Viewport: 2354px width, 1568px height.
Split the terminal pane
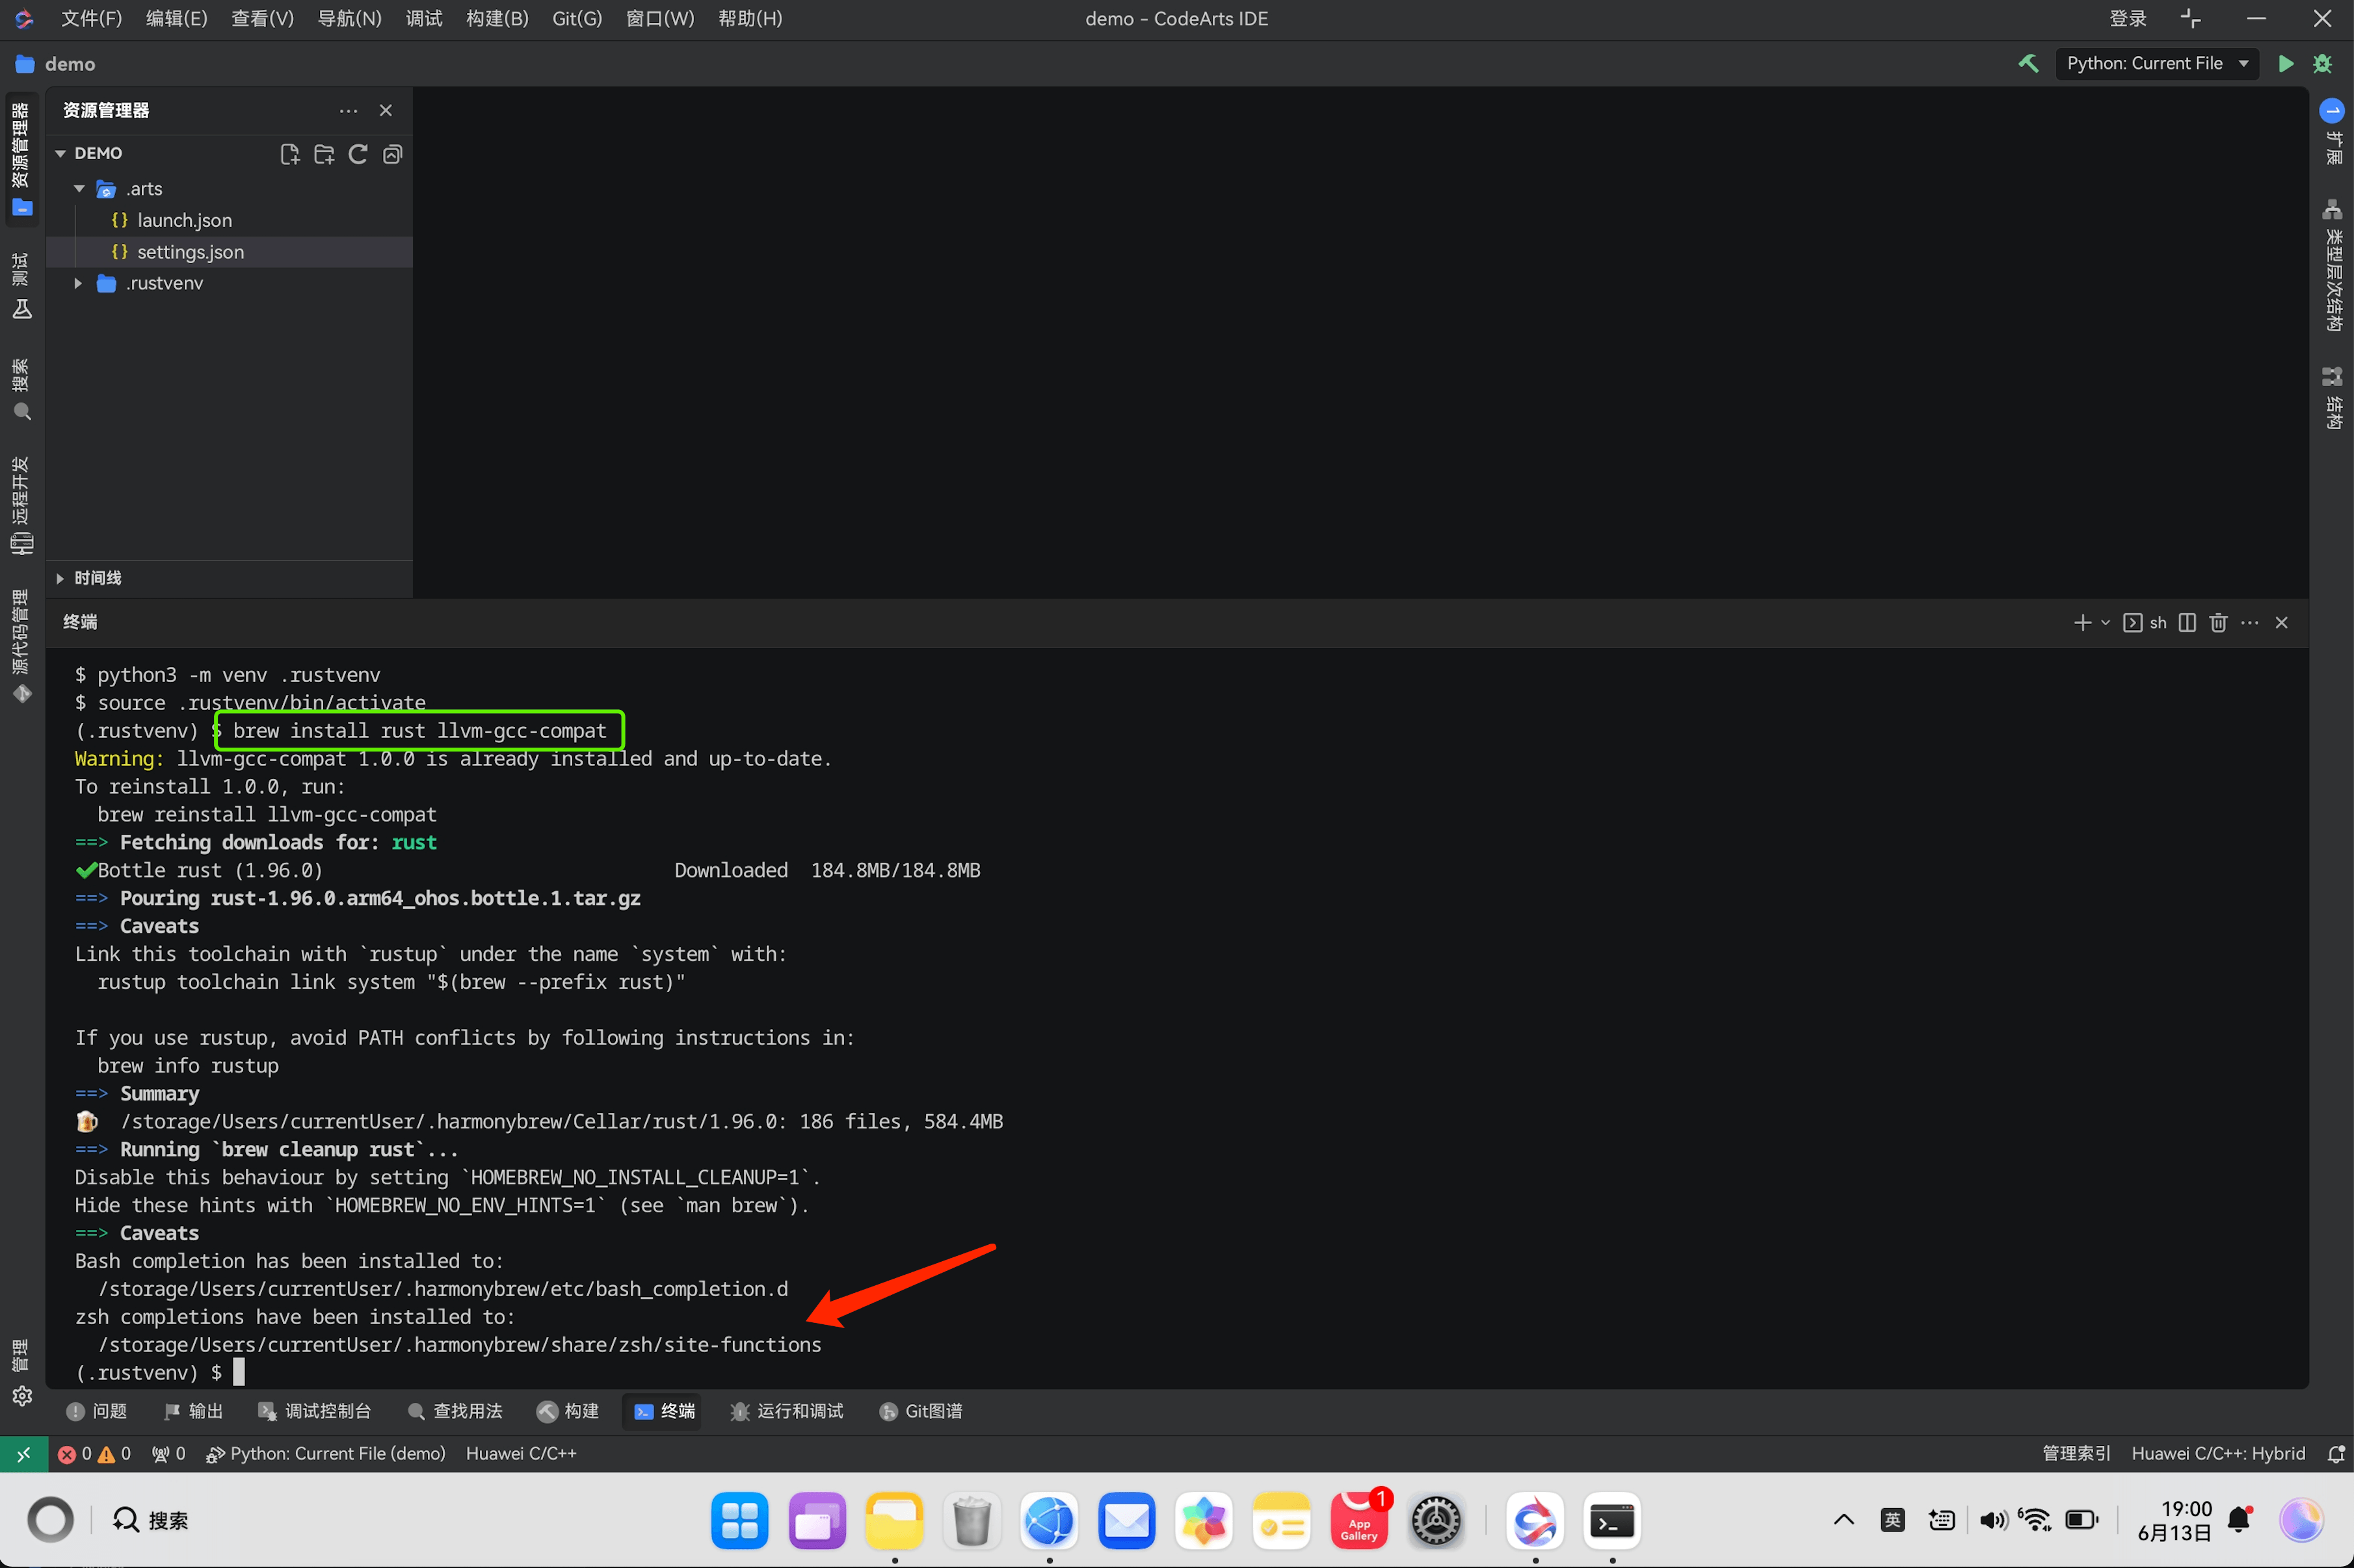click(2187, 622)
